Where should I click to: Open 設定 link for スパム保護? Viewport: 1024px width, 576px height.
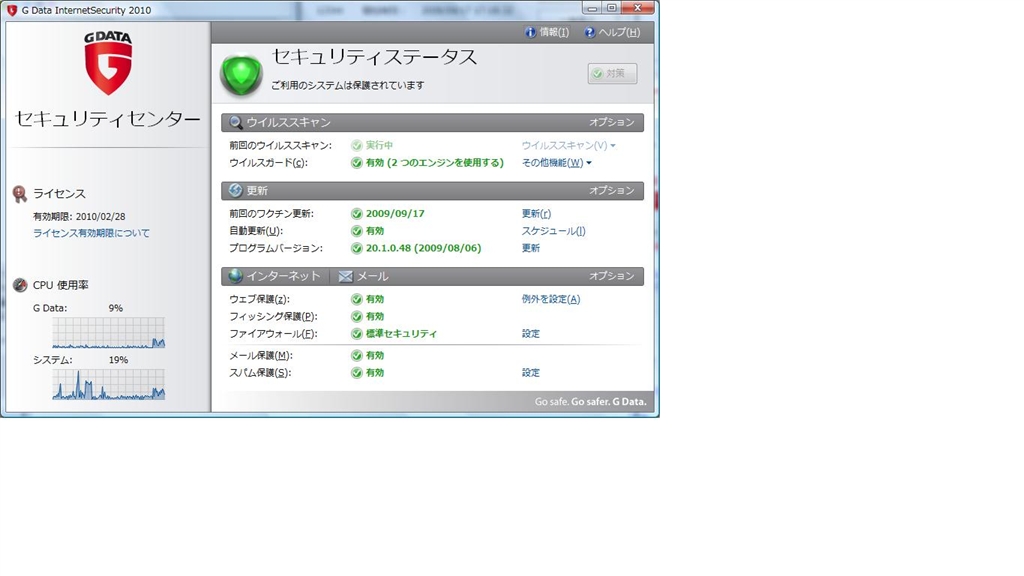[x=530, y=373]
